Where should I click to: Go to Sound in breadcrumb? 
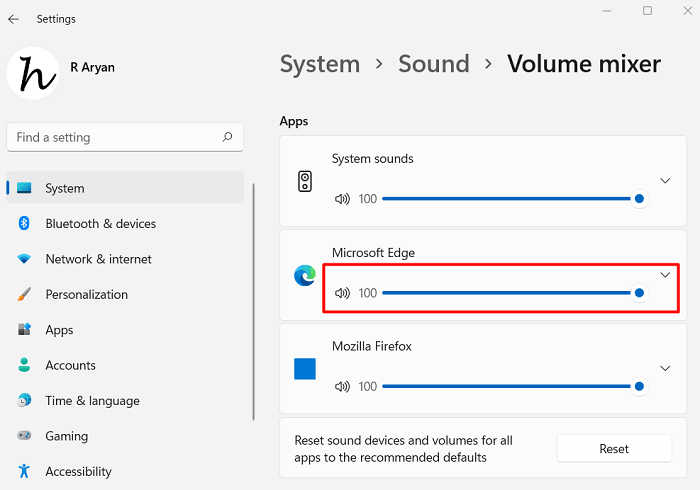click(x=433, y=64)
